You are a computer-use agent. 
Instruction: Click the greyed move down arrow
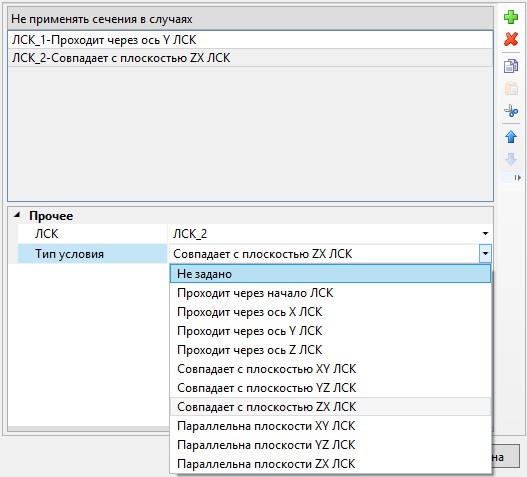(x=511, y=159)
